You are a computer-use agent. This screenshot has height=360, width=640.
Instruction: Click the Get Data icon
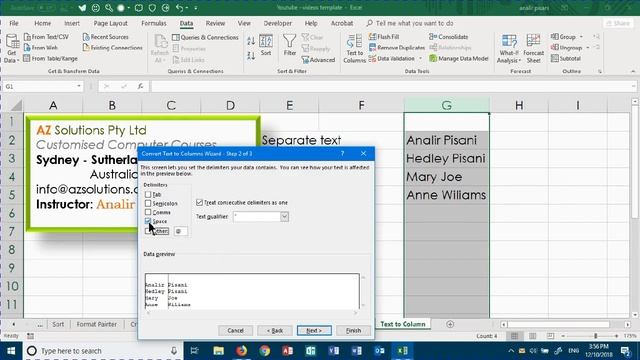pyautogui.click(x=11, y=48)
